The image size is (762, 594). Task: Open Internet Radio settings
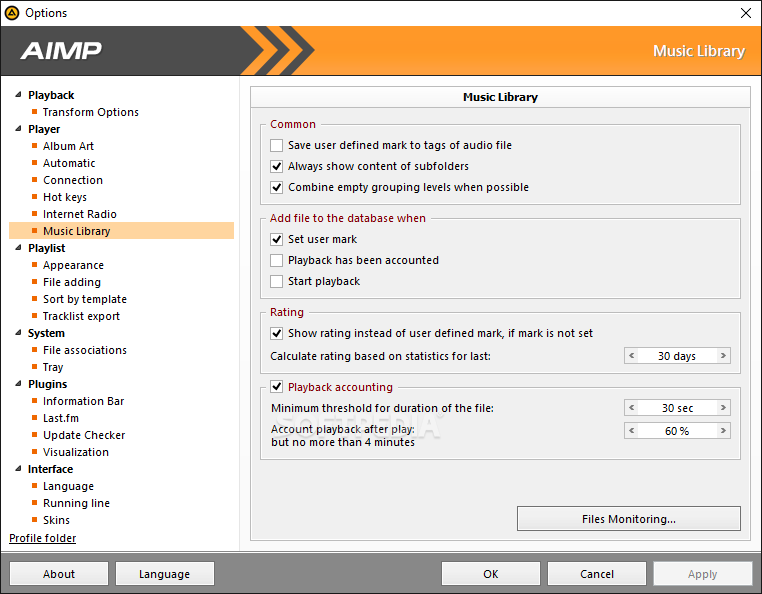tap(80, 214)
